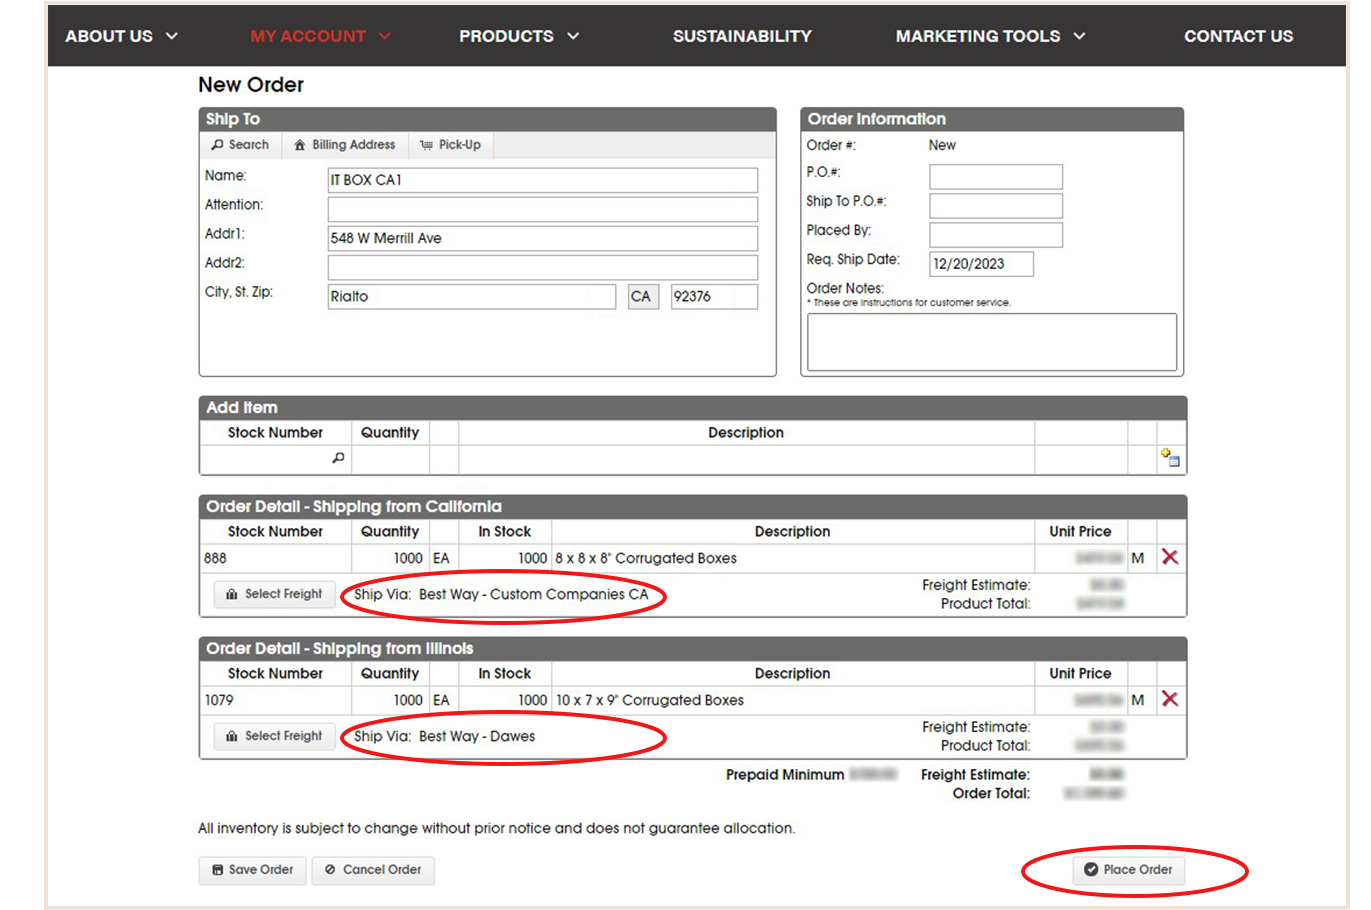Remove item 1079 with the red X
1371x910 pixels.
pyautogui.click(x=1170, y=699)
